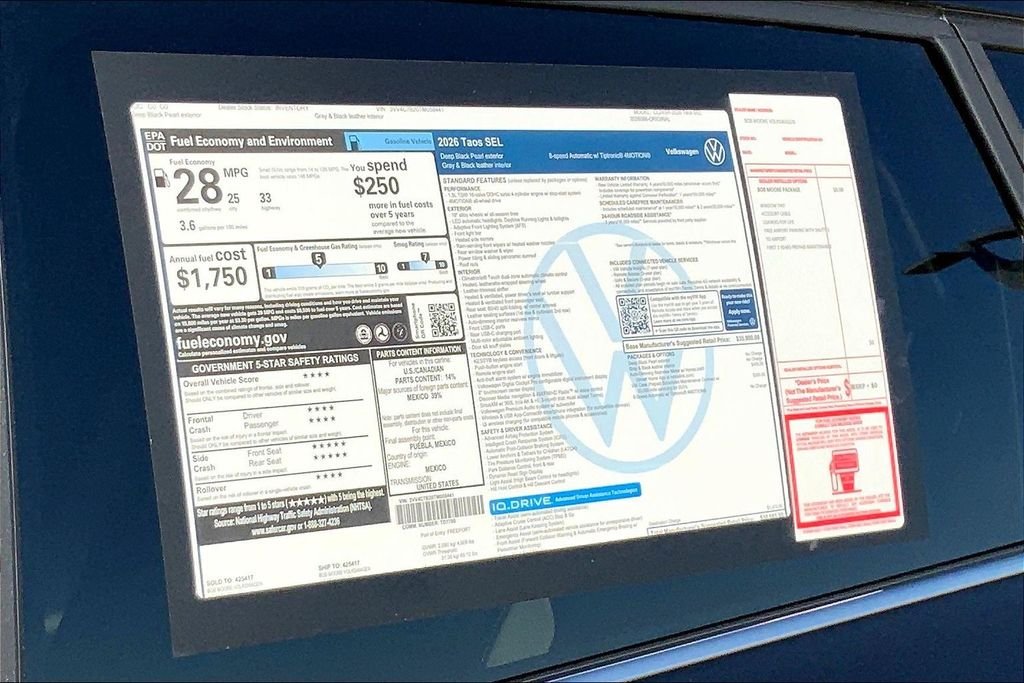Click the '$250' fuel cost figure
The width and height of the screenshot is (1024, 683).
coord(376,186)
